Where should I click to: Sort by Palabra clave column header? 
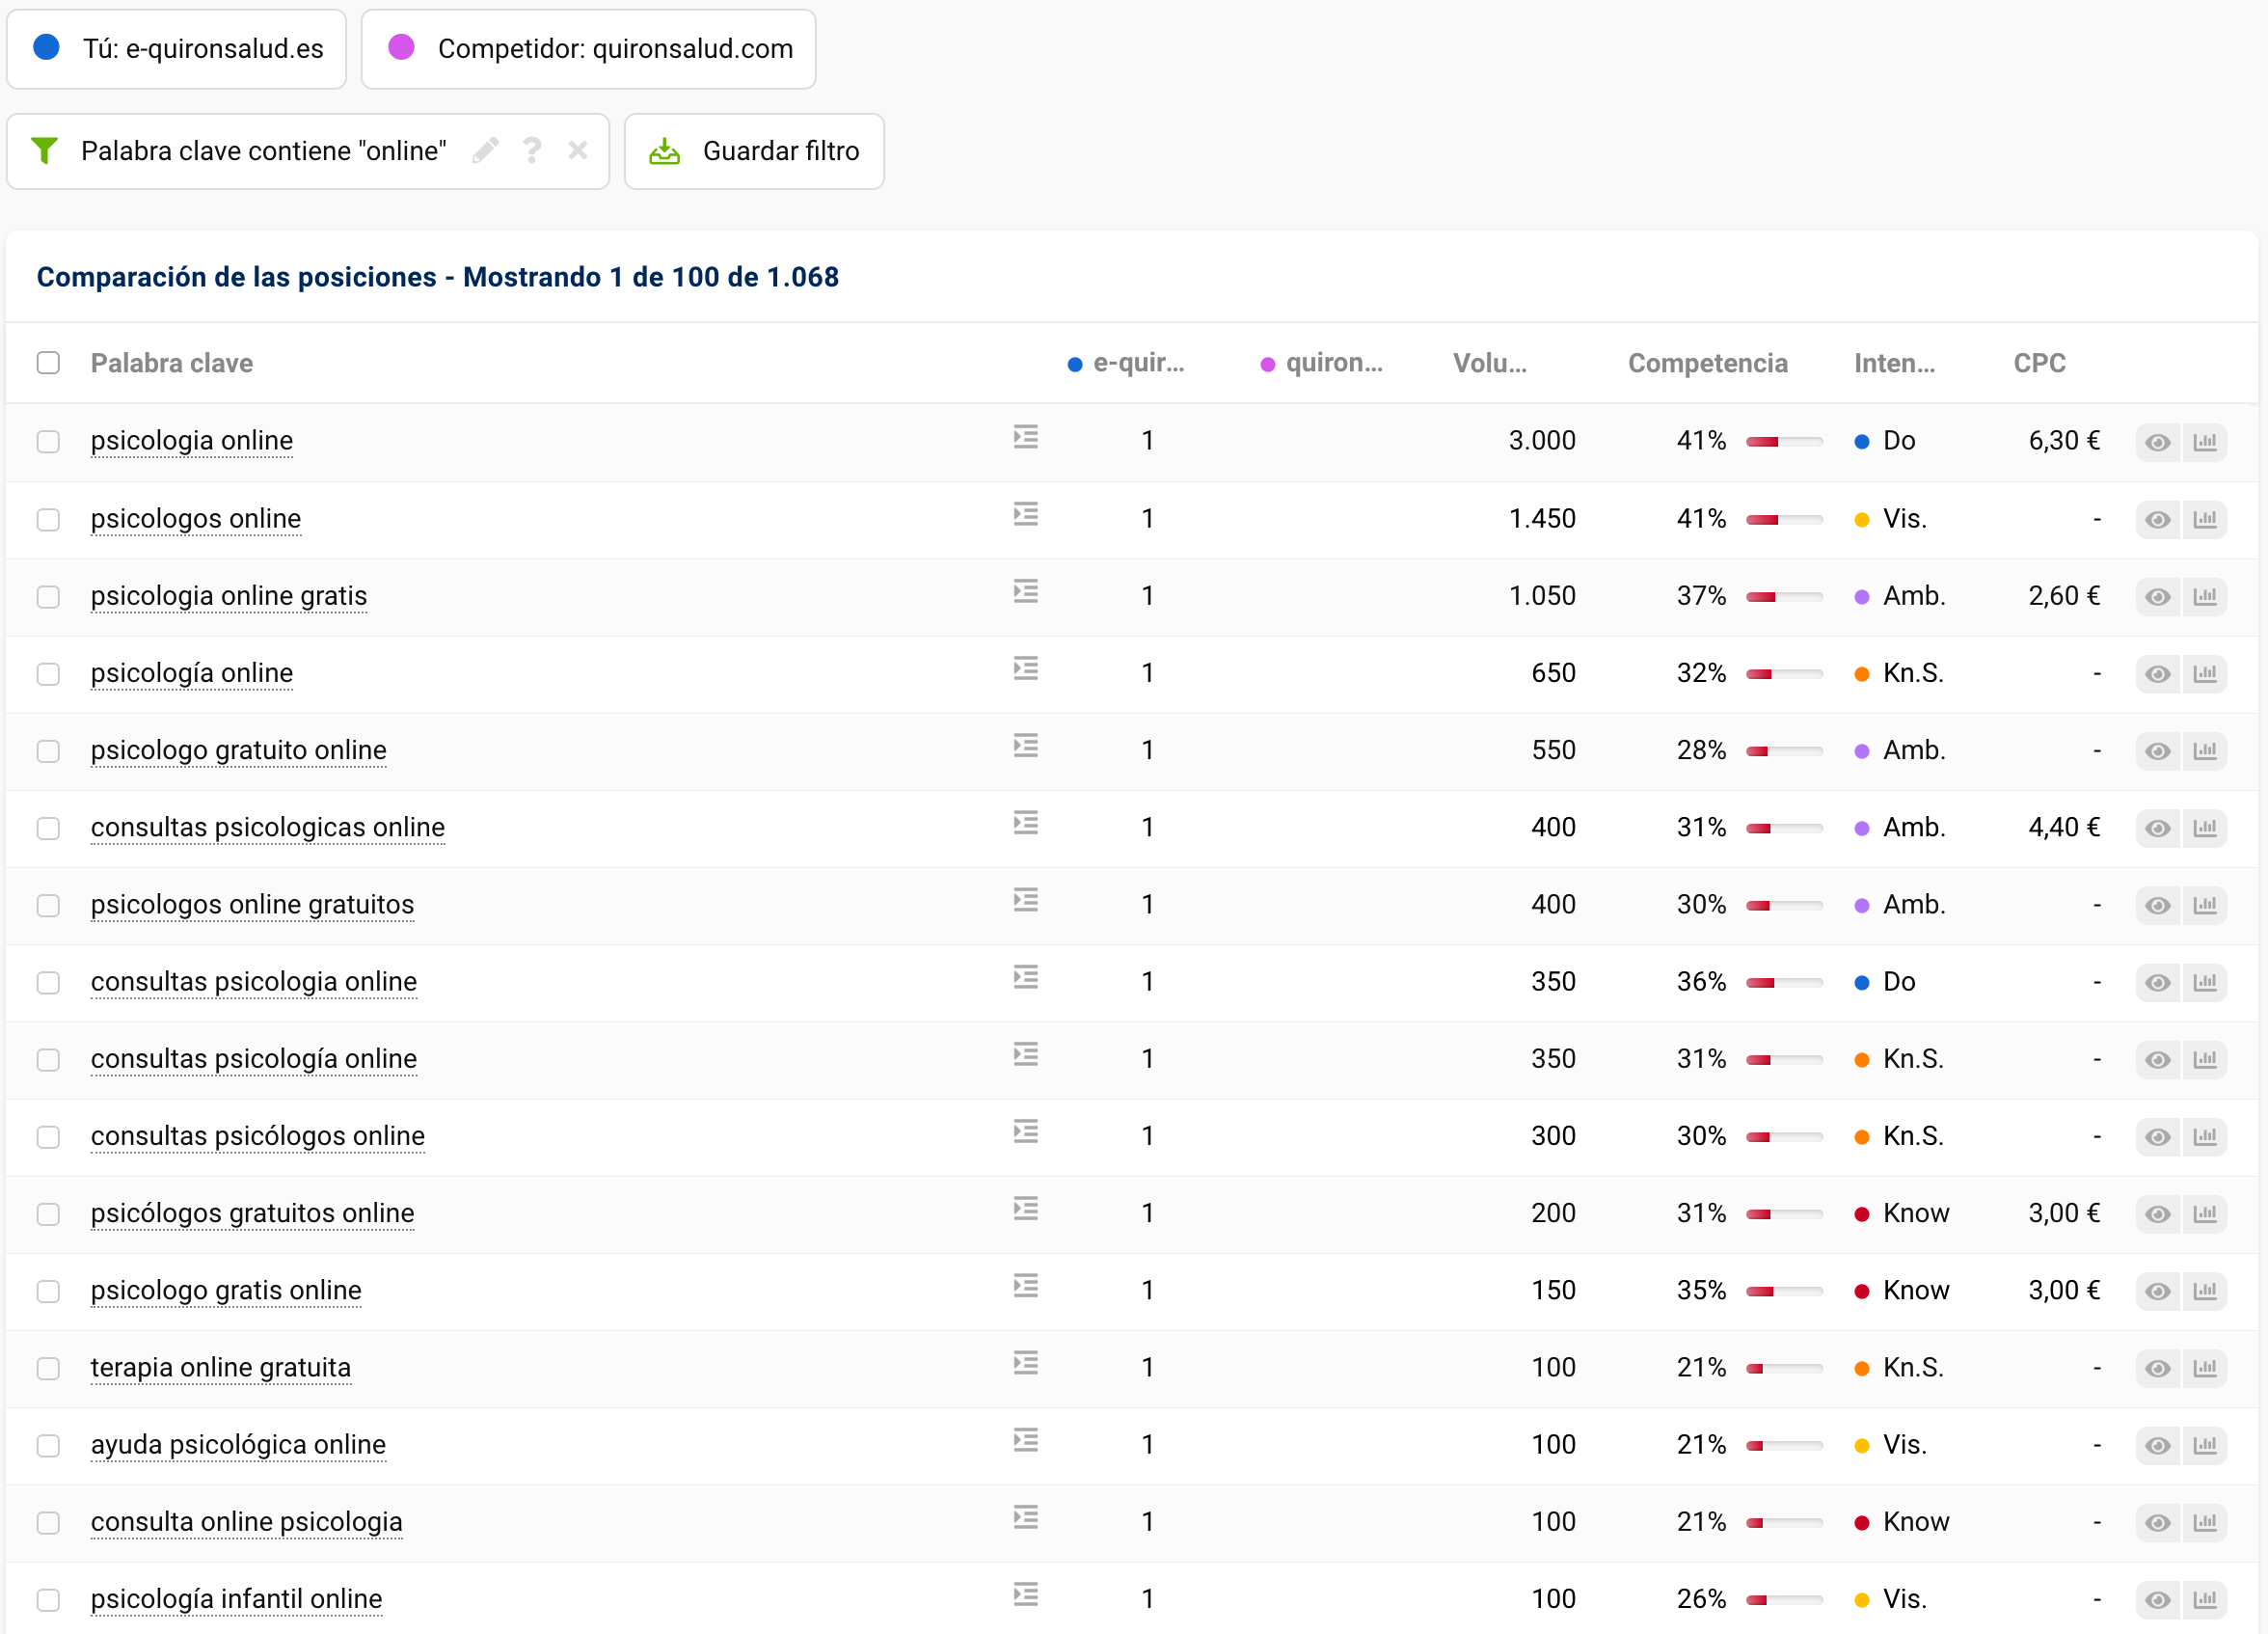171,363
